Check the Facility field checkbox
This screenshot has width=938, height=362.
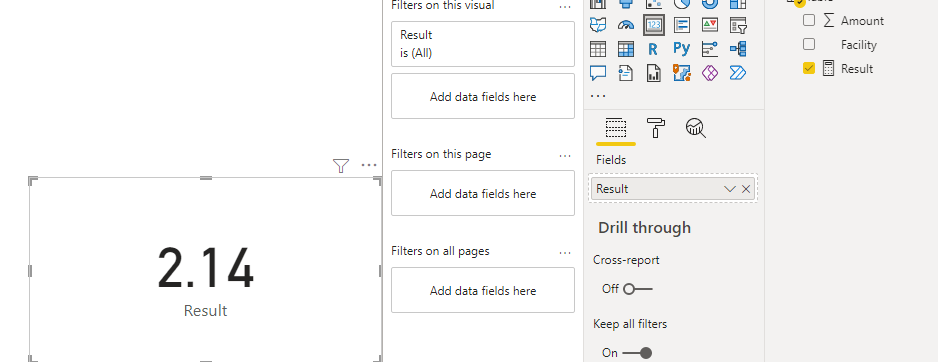click(x=809, y=44)
